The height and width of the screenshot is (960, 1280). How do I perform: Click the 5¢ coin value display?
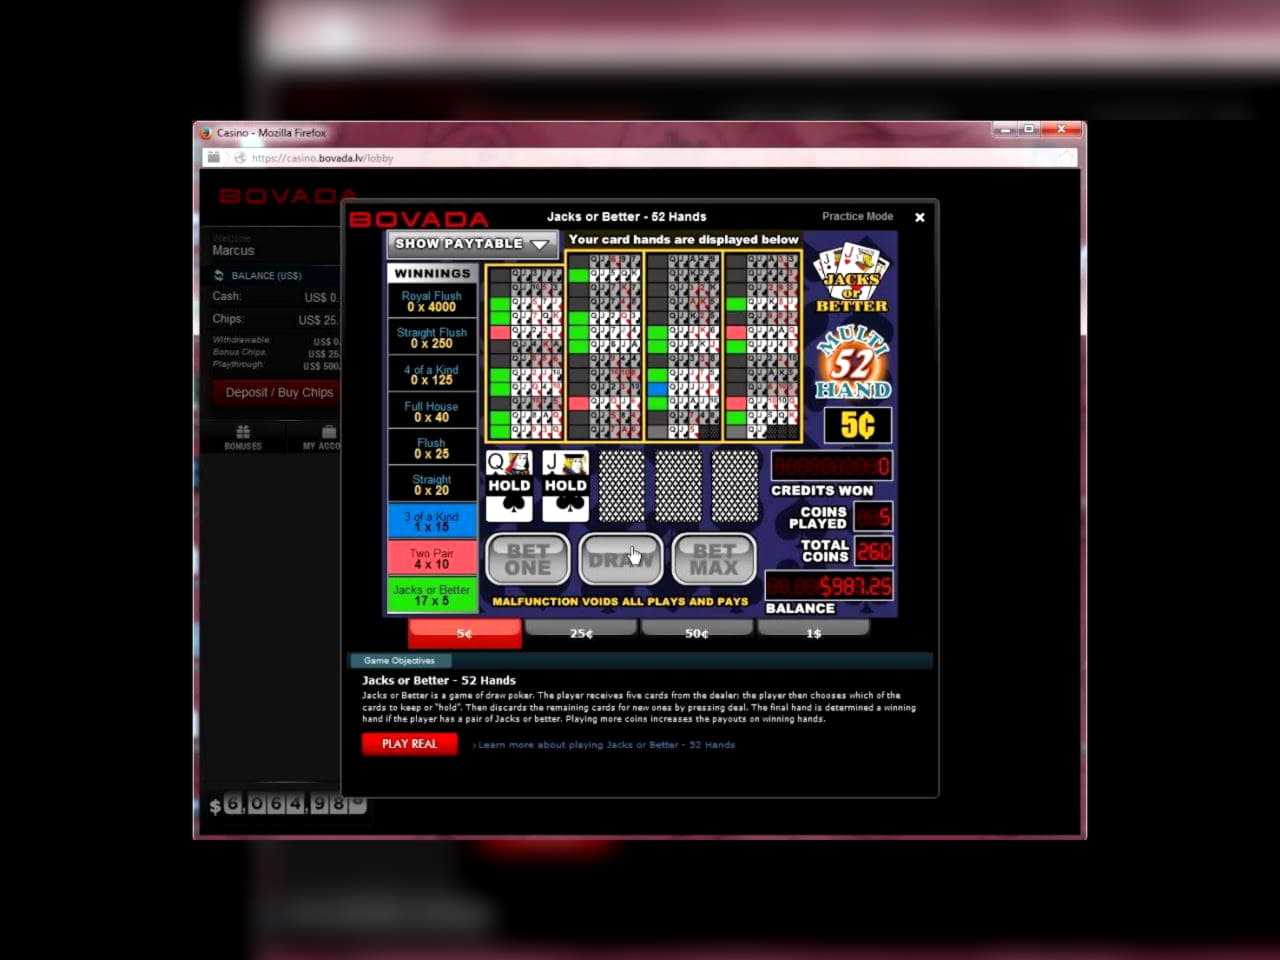pos(857,425)
